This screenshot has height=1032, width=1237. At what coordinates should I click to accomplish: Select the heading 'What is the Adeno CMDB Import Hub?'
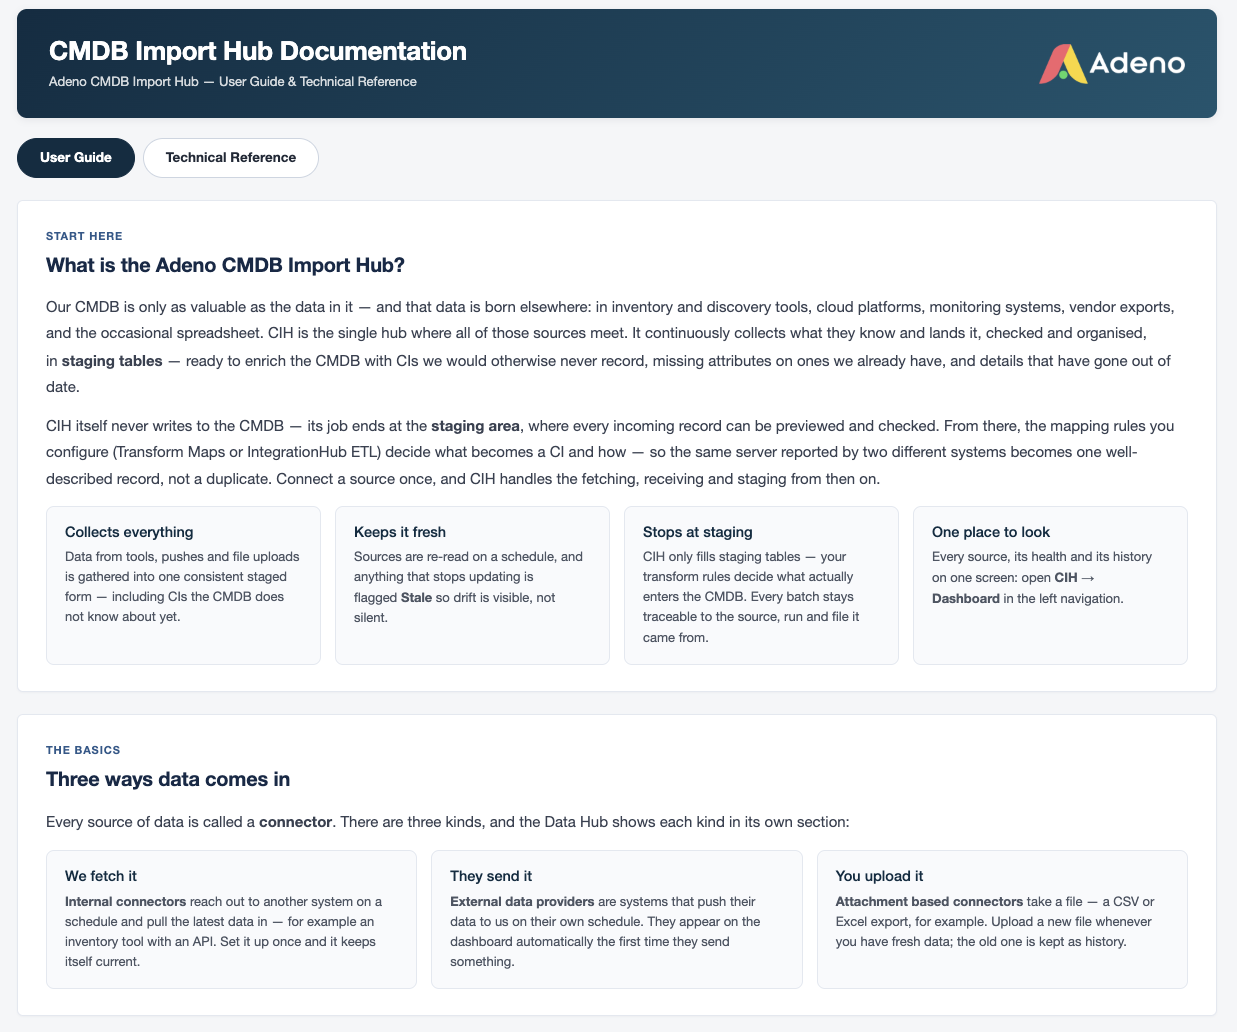225,265
